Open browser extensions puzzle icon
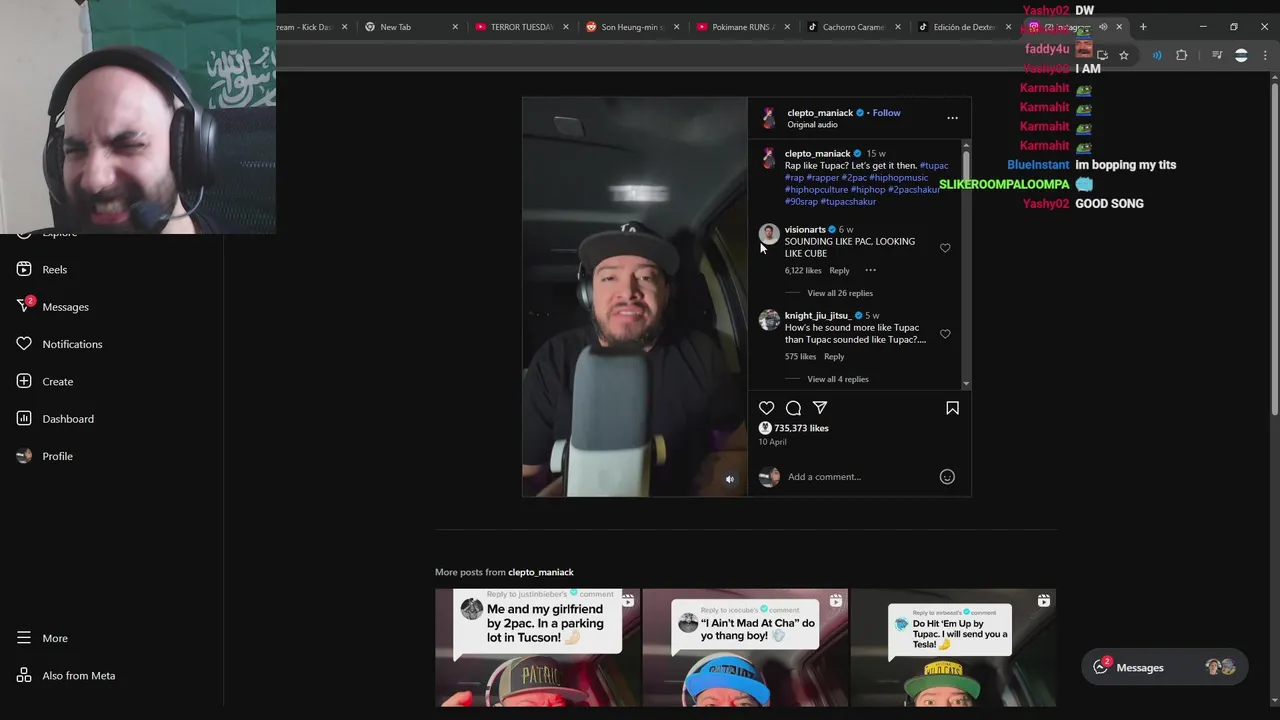This screenshot has height=720, width=1280. click(x=1182, y=55)
